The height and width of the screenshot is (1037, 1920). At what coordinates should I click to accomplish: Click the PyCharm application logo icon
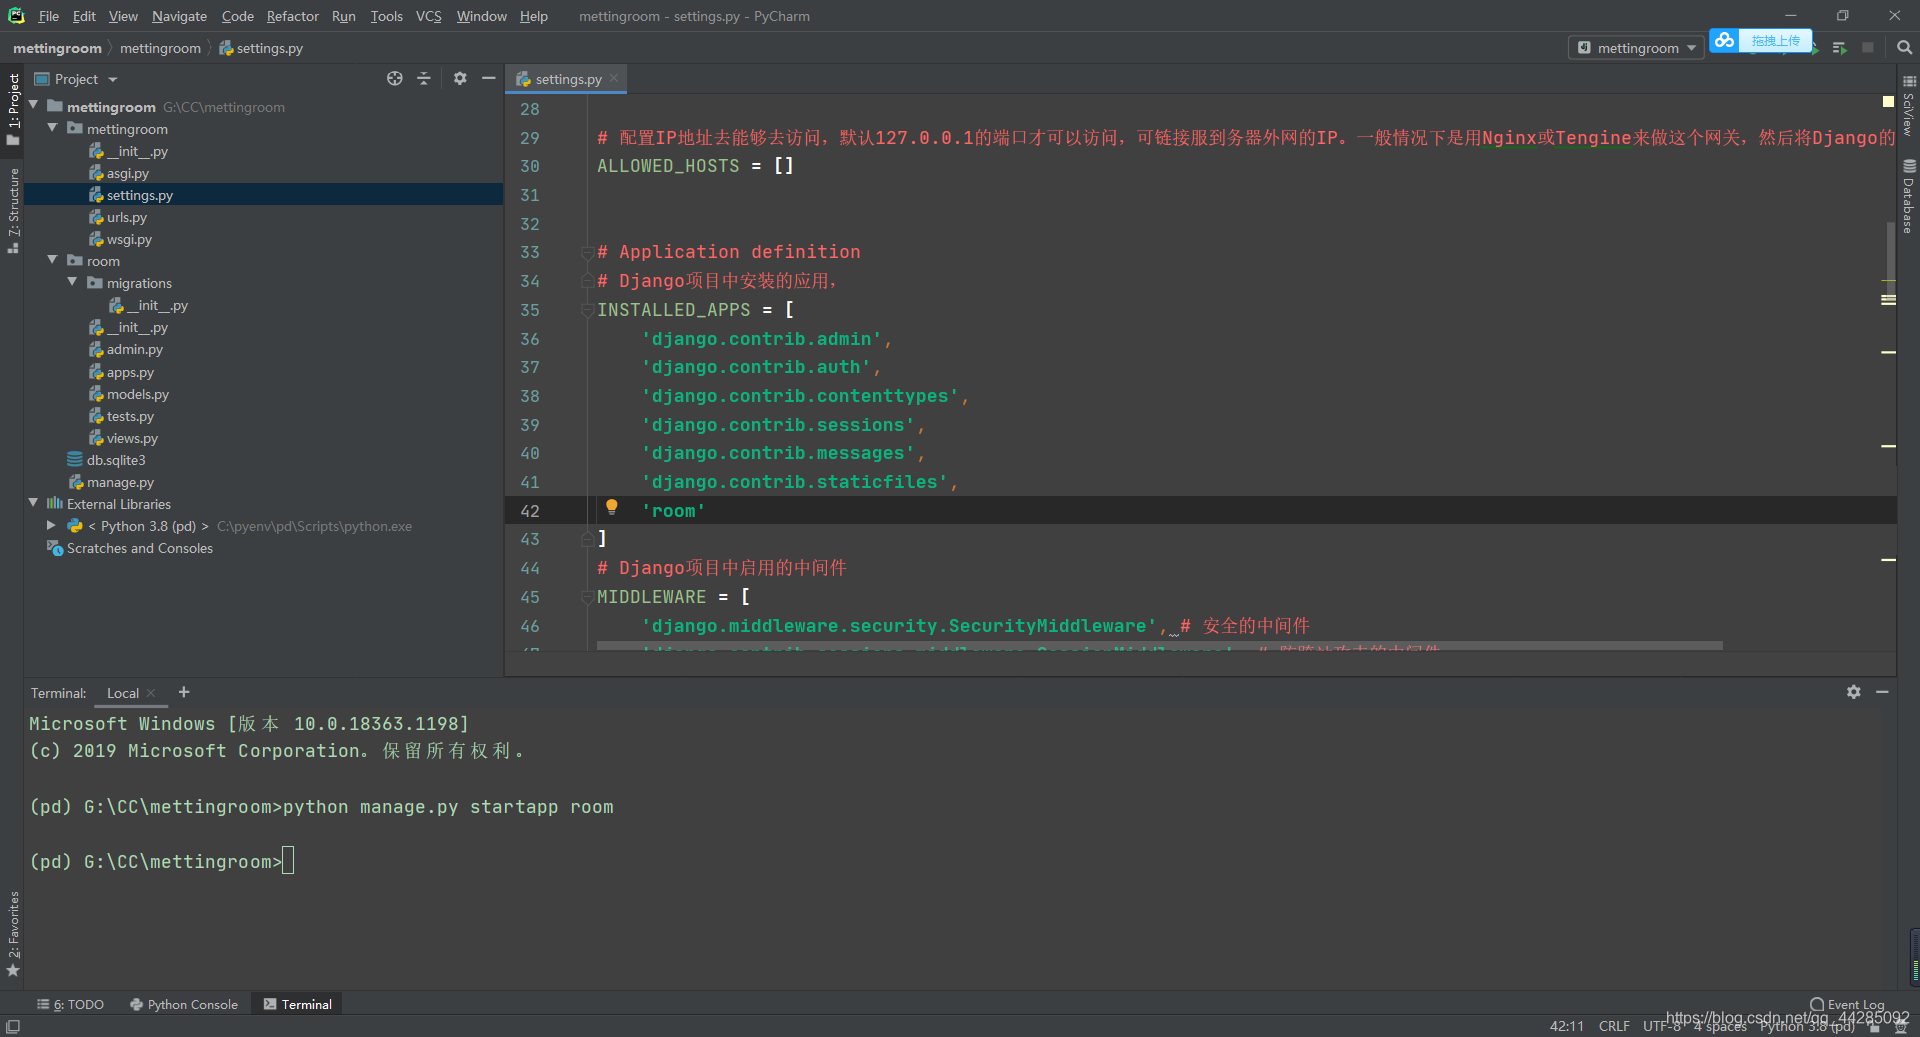tap(16, 16)
